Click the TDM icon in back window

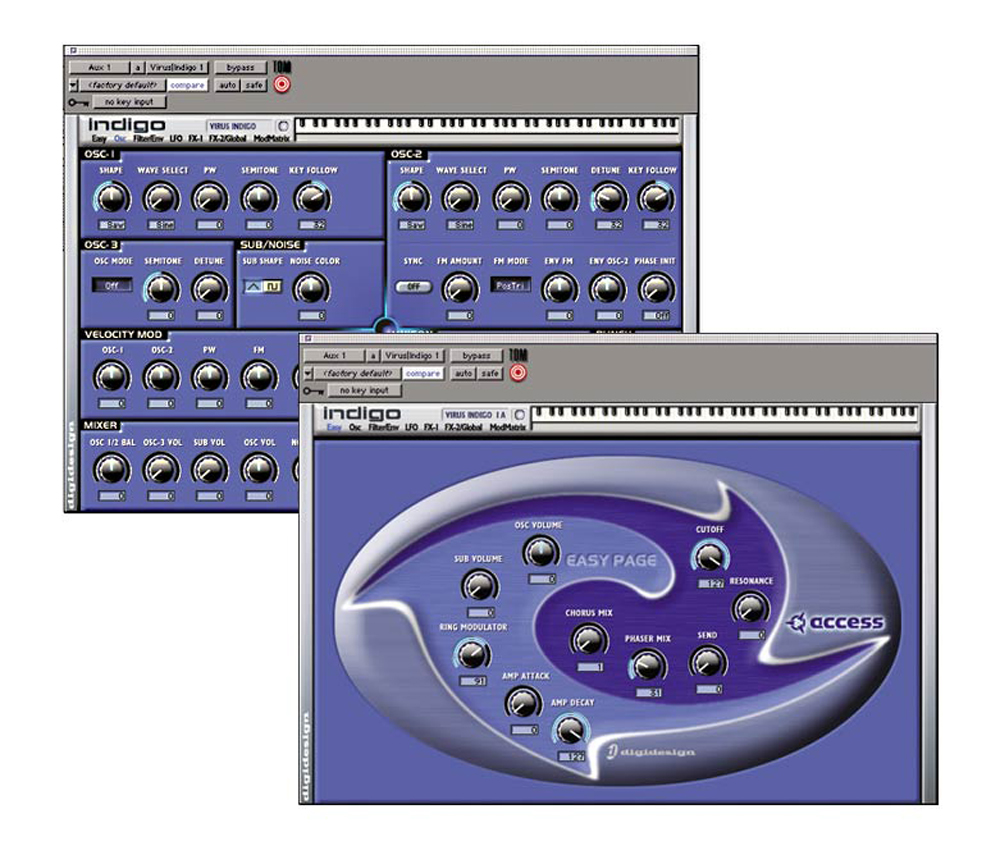pyautogui.click(x=282, y=66)
